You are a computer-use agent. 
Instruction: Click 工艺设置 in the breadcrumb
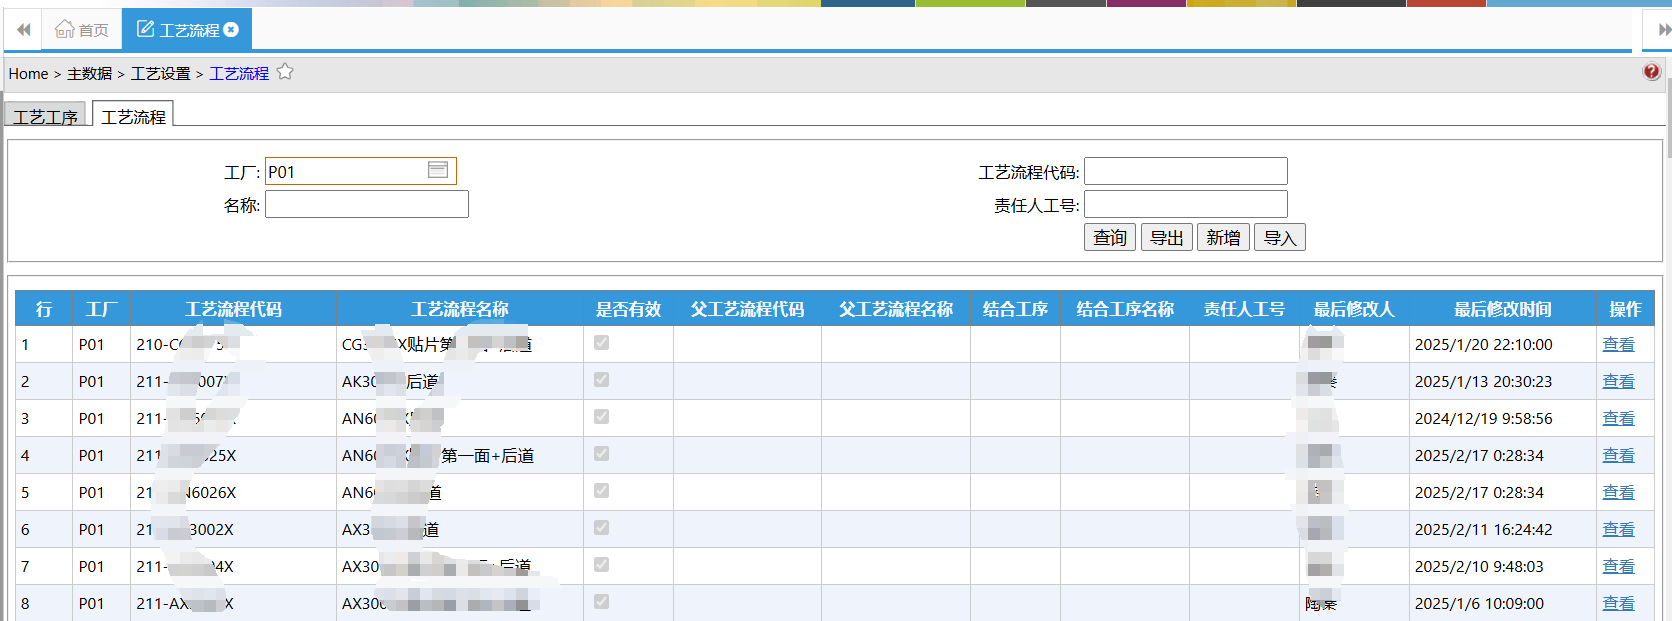[160, 74]
